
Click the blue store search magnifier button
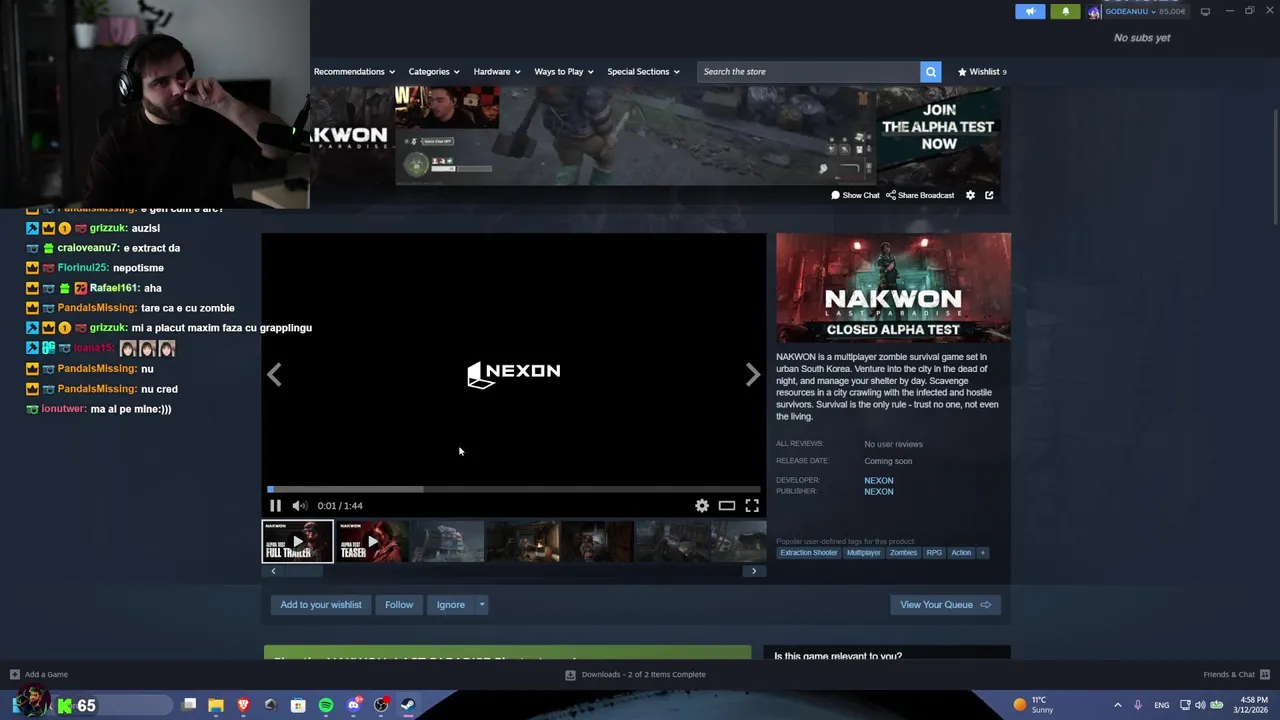[931, 72]
